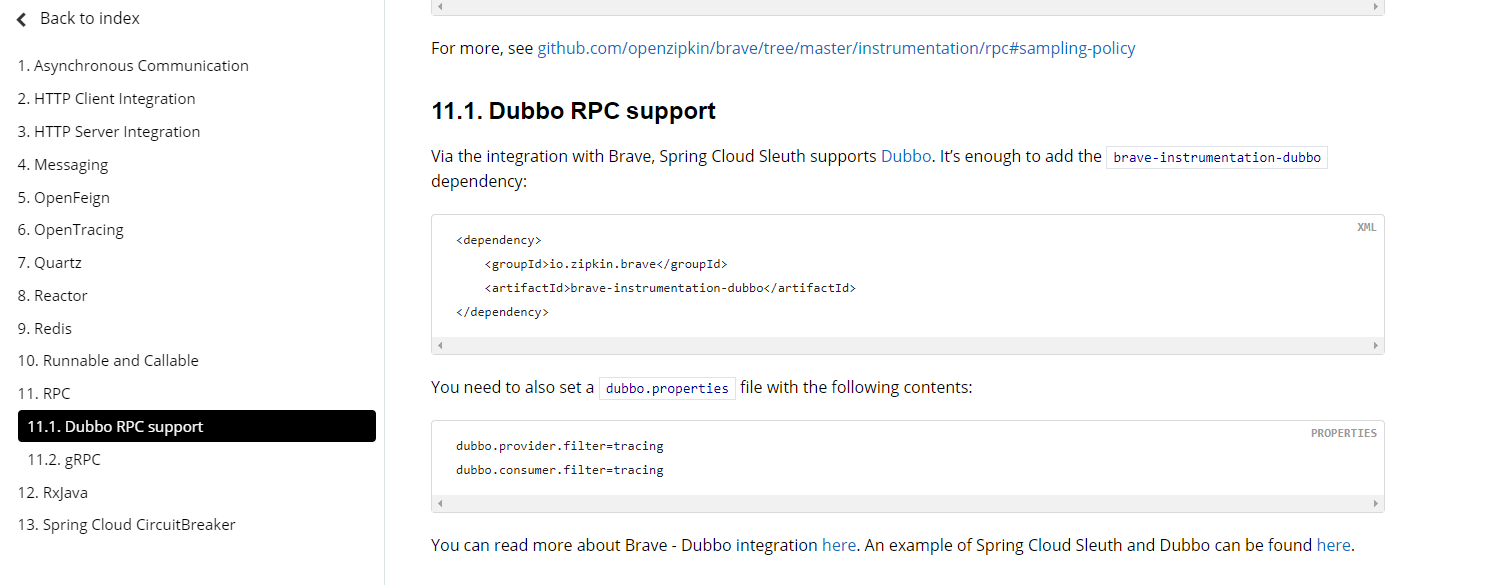Click the left arrow of the PROPERTIES code block scrollbar
This screenshot has height=585, width=1495.
click(x=438, y=503)
